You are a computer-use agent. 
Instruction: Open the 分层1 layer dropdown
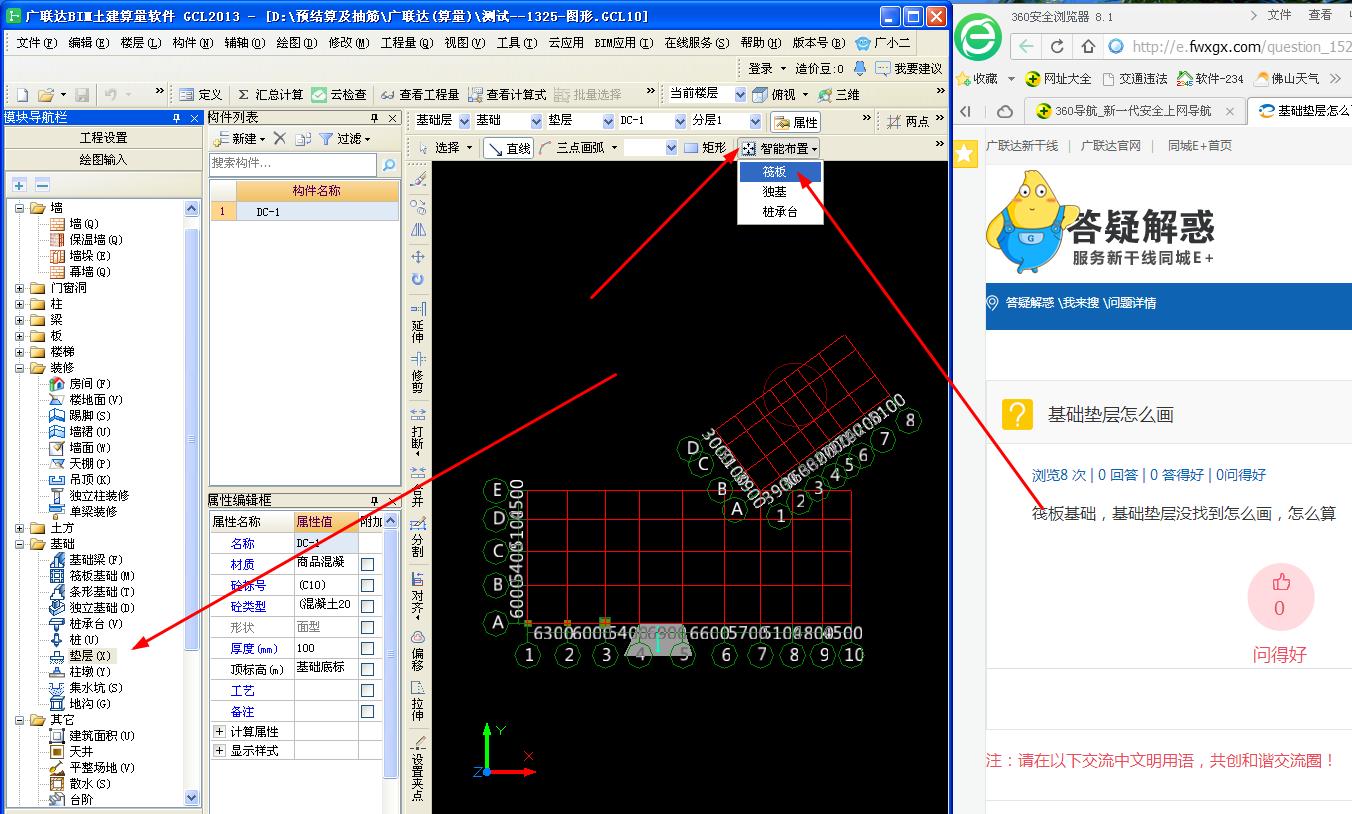click(755, 121)
